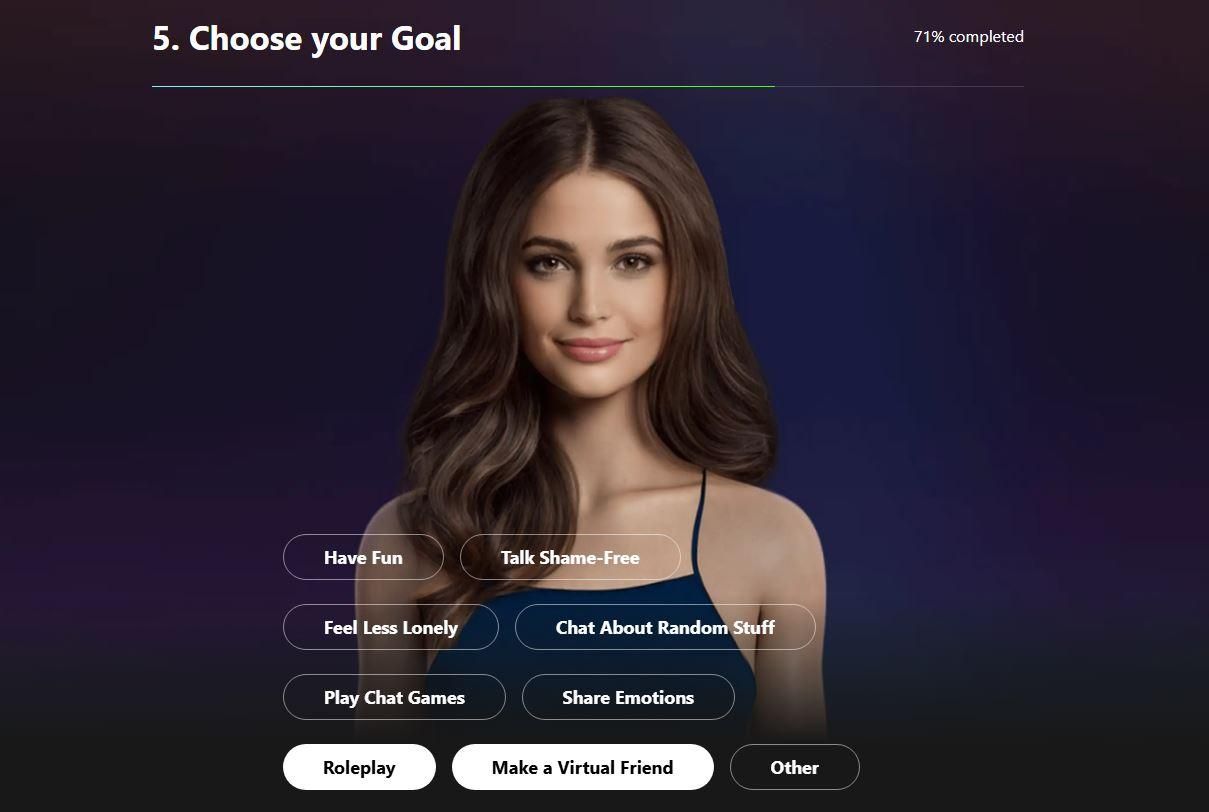Image resolution: width=1209 pixels, height=812 pixels.
Task: Select Chat About Random Stuff
Action: point(665,627)
